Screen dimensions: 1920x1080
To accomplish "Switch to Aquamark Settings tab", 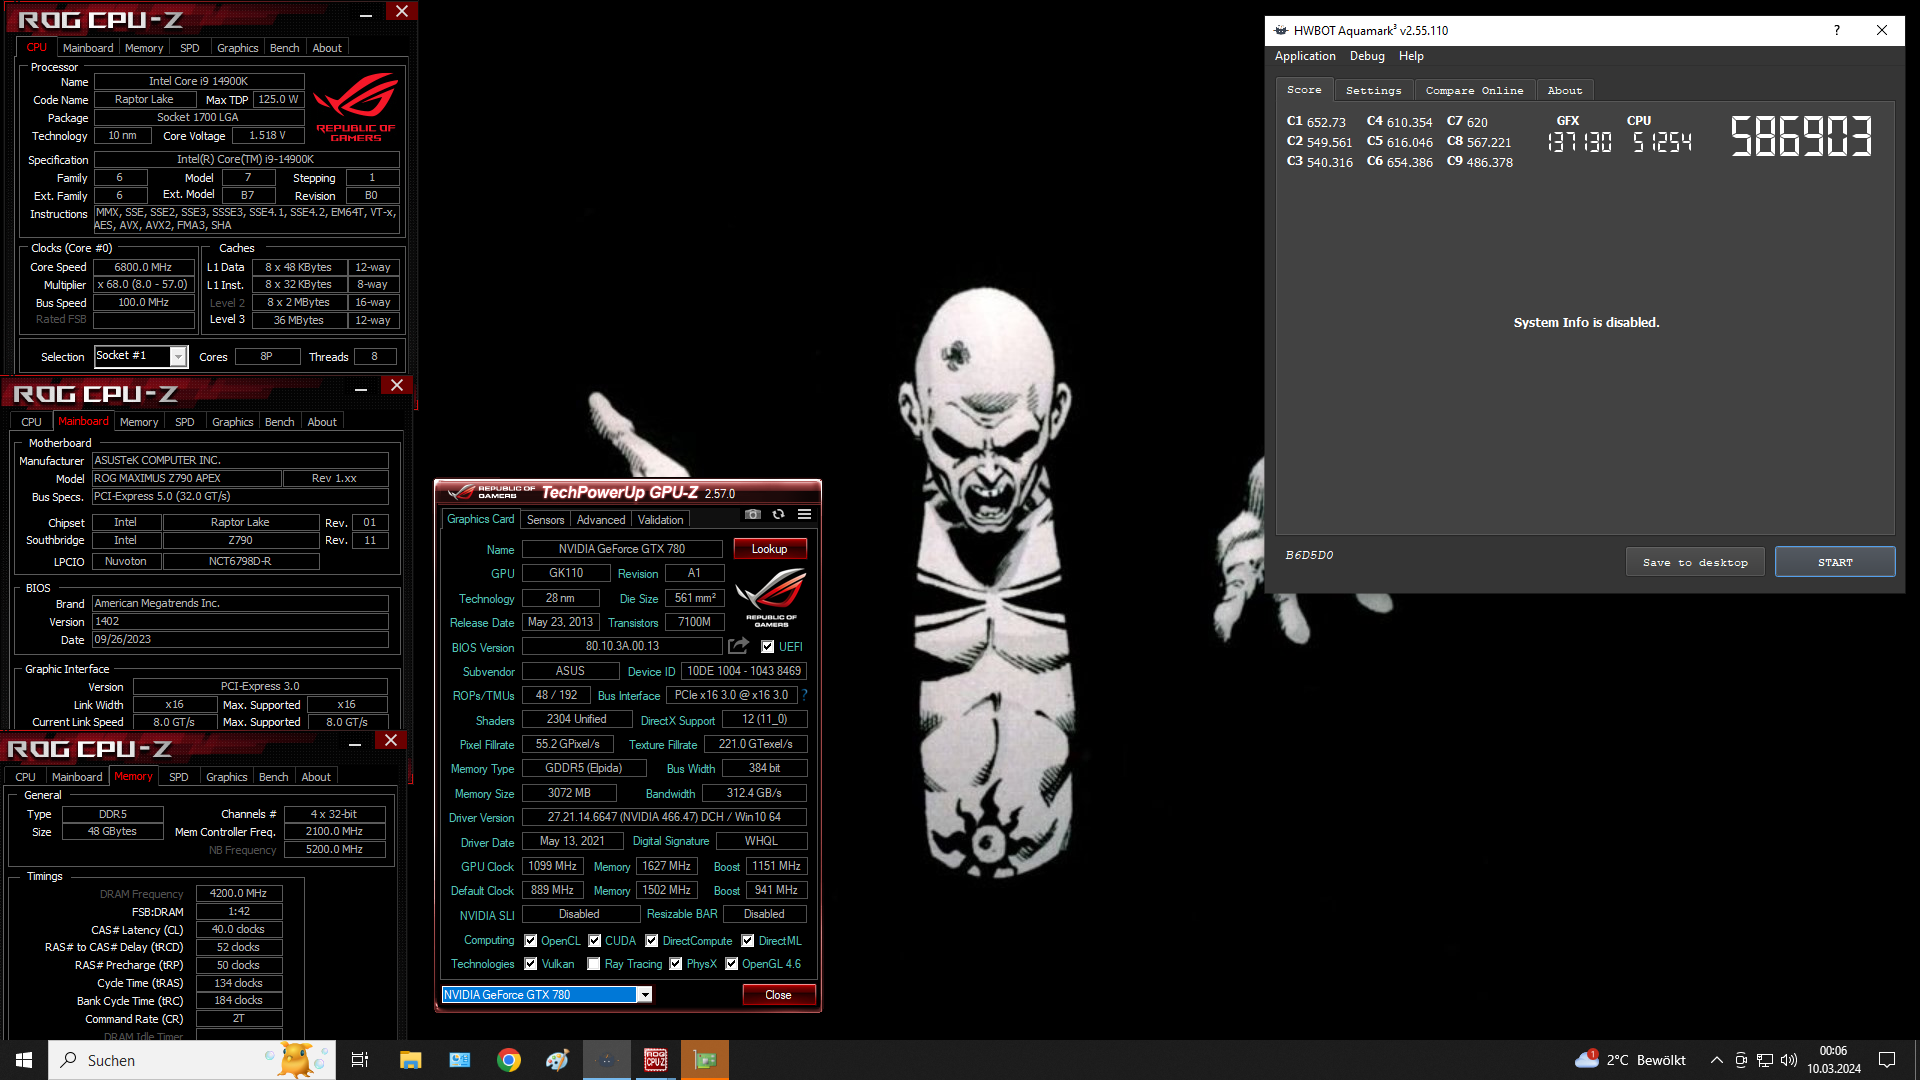I will pyautogui.click(x=1373, y=90).
